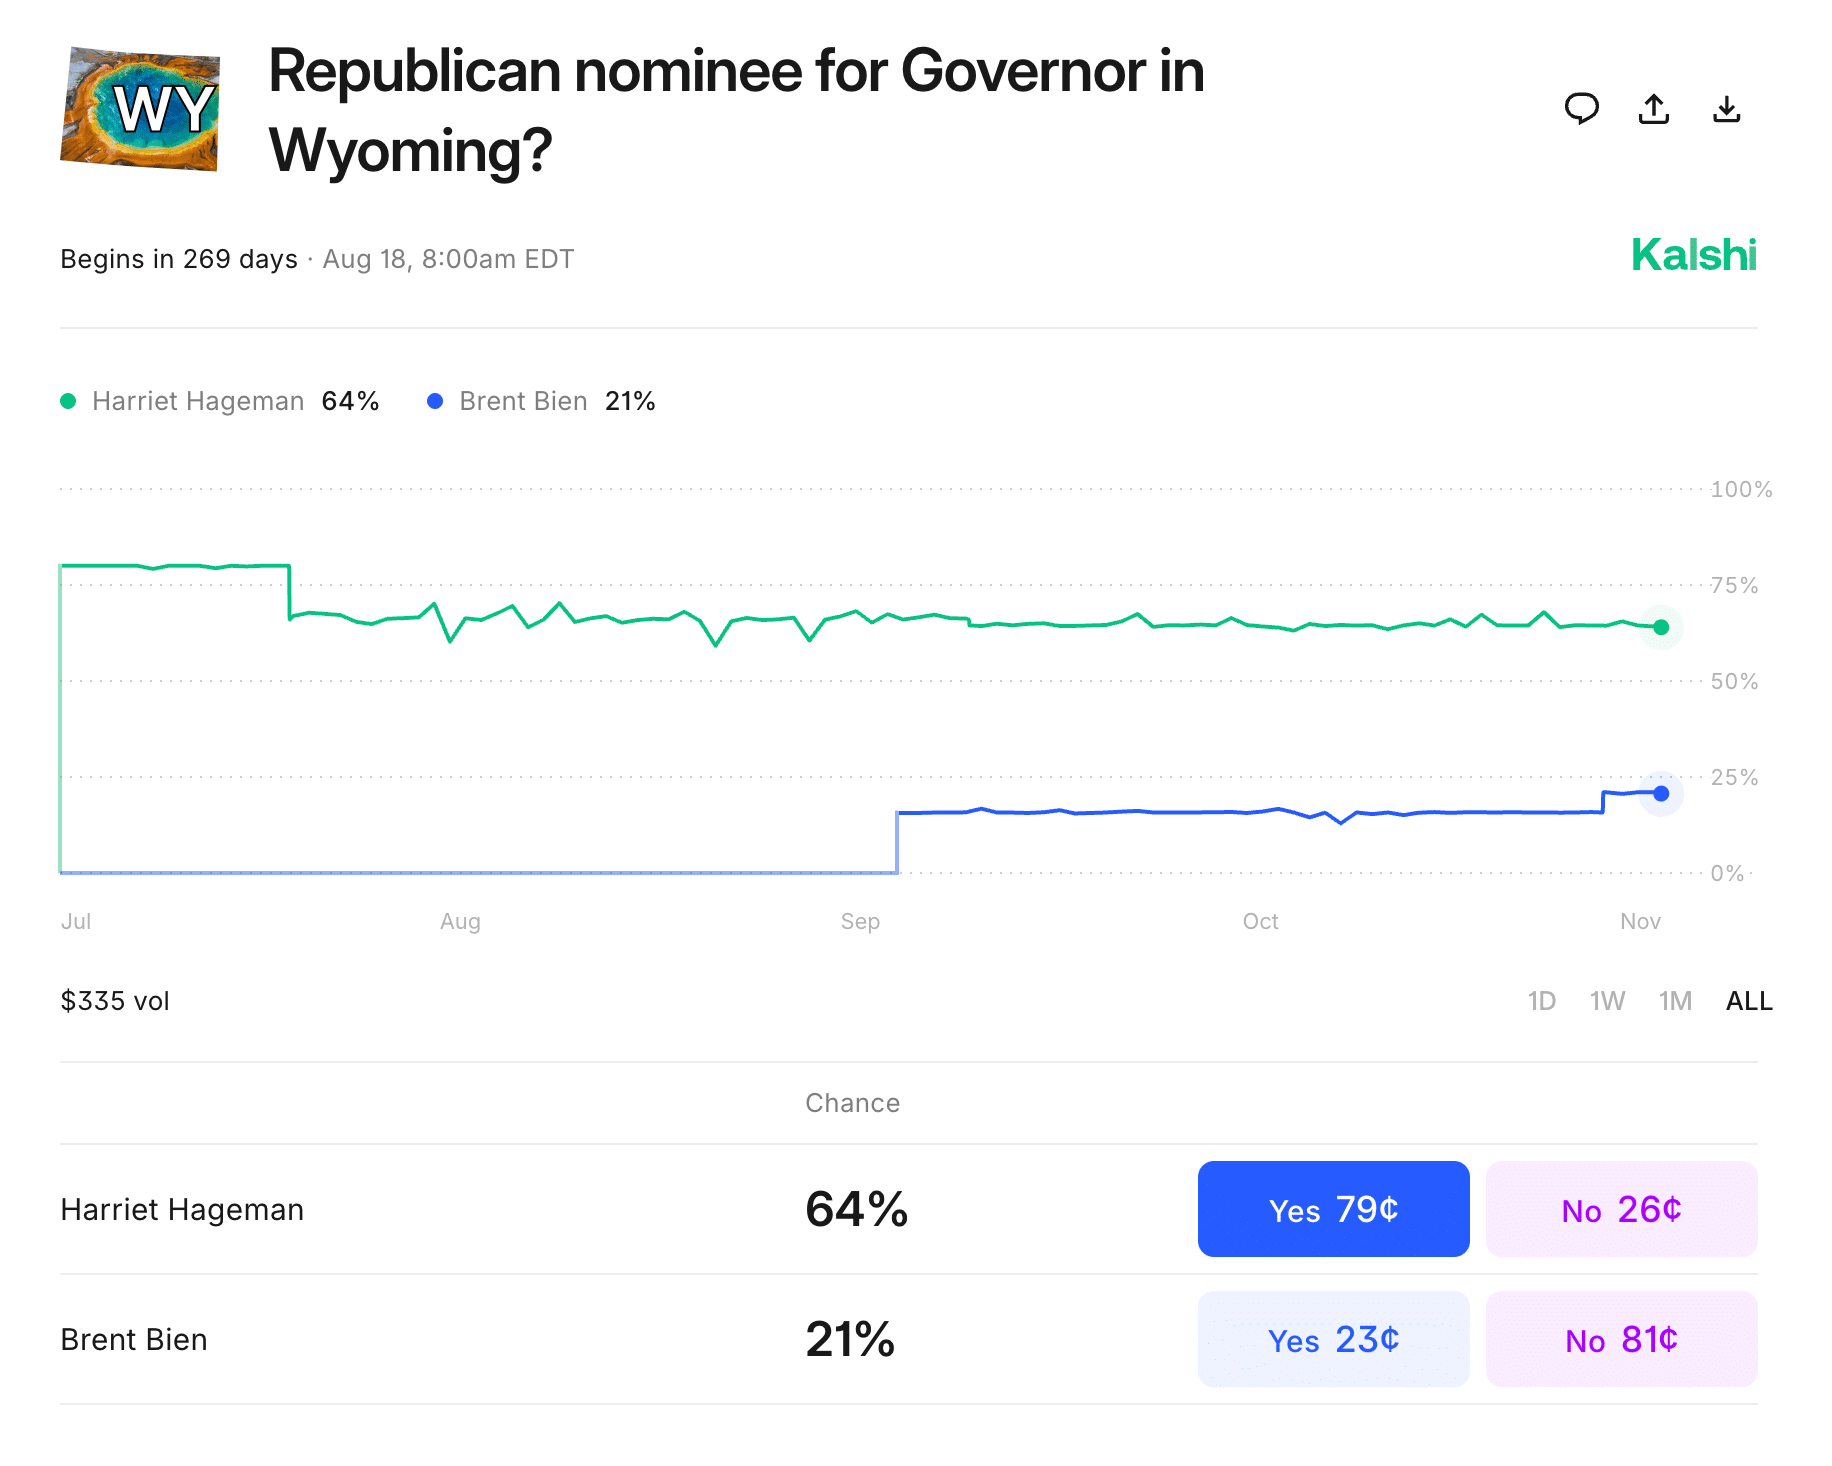Screen dimensions: 1832x1466
Task: Click blue Brent Bien legend dot
Action: pyautogui.click(x=435, y=401)
